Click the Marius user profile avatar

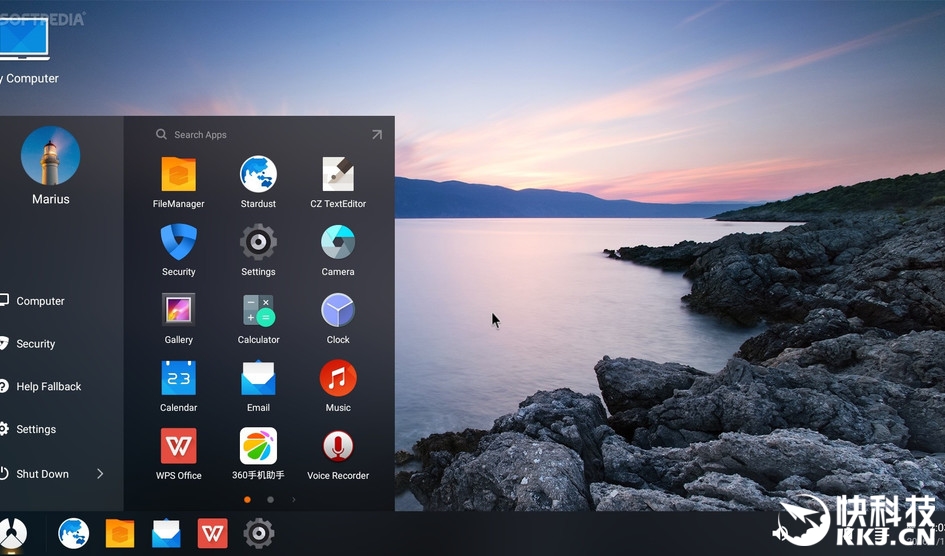point(50,156)
